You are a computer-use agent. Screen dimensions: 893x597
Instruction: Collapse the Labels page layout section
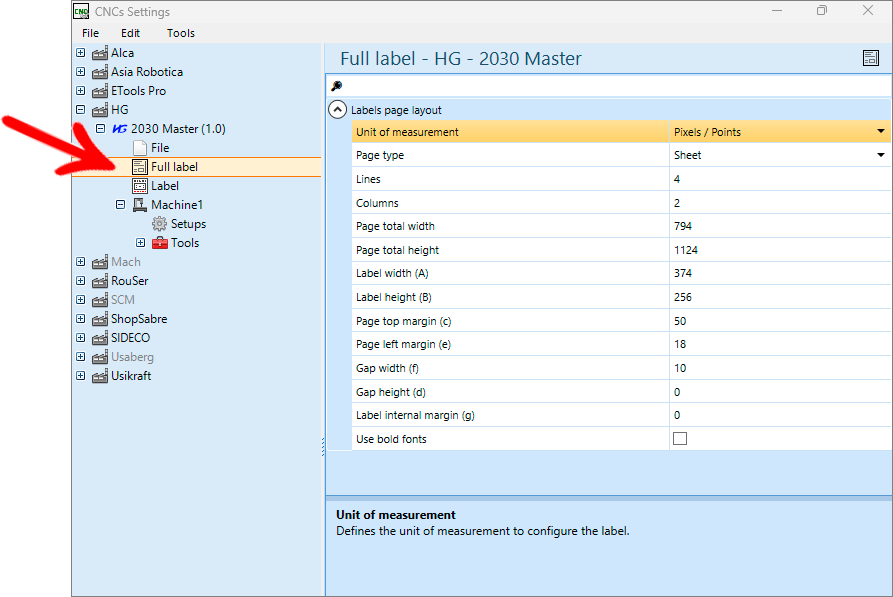(338, 109)
